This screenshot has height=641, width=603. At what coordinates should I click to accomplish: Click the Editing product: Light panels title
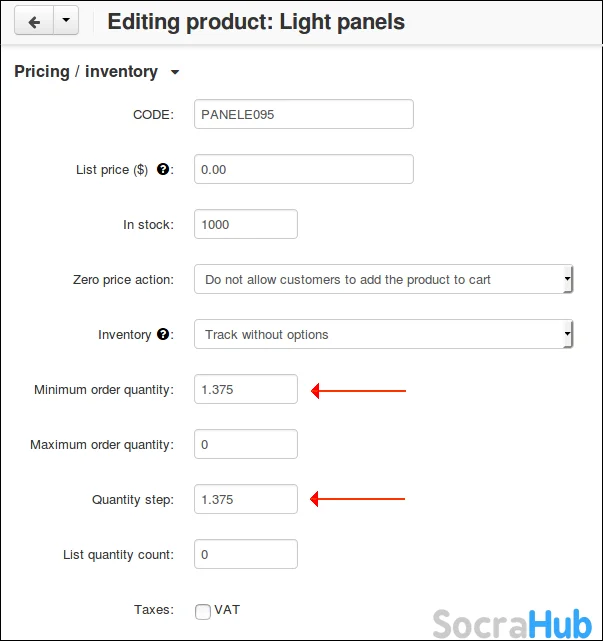[256, 21]
